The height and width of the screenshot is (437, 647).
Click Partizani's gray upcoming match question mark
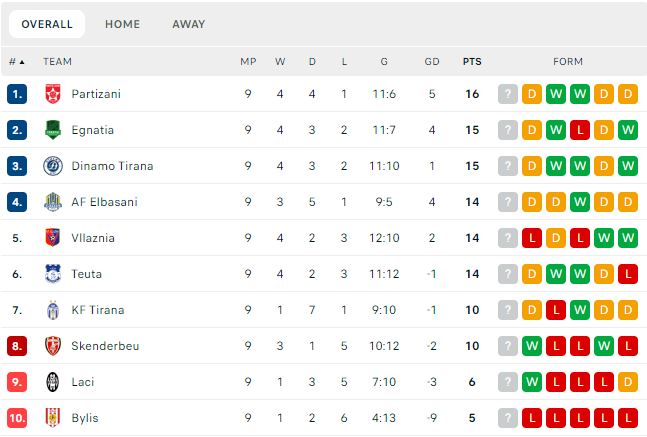(508, 94)
